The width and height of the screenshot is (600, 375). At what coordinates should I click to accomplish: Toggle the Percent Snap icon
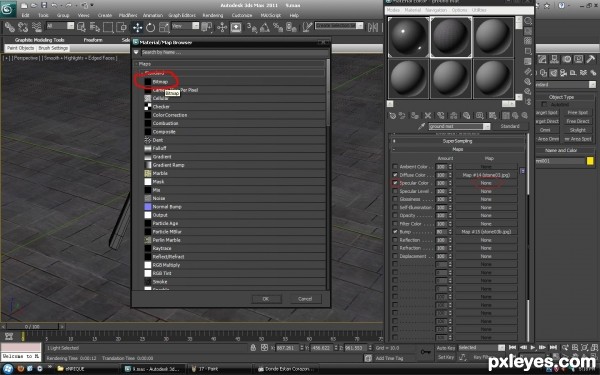(278, 27)
